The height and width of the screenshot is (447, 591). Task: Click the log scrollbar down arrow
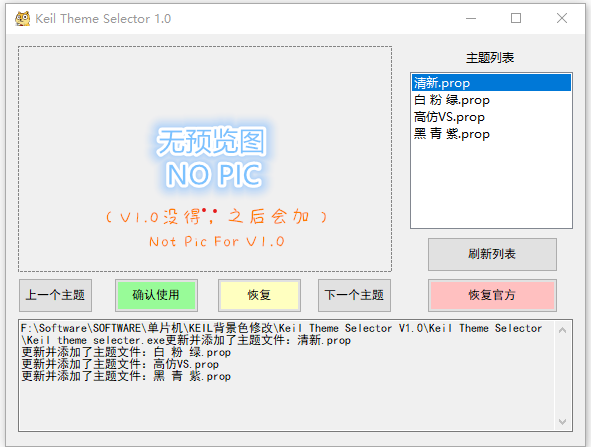tap(562, 421)
